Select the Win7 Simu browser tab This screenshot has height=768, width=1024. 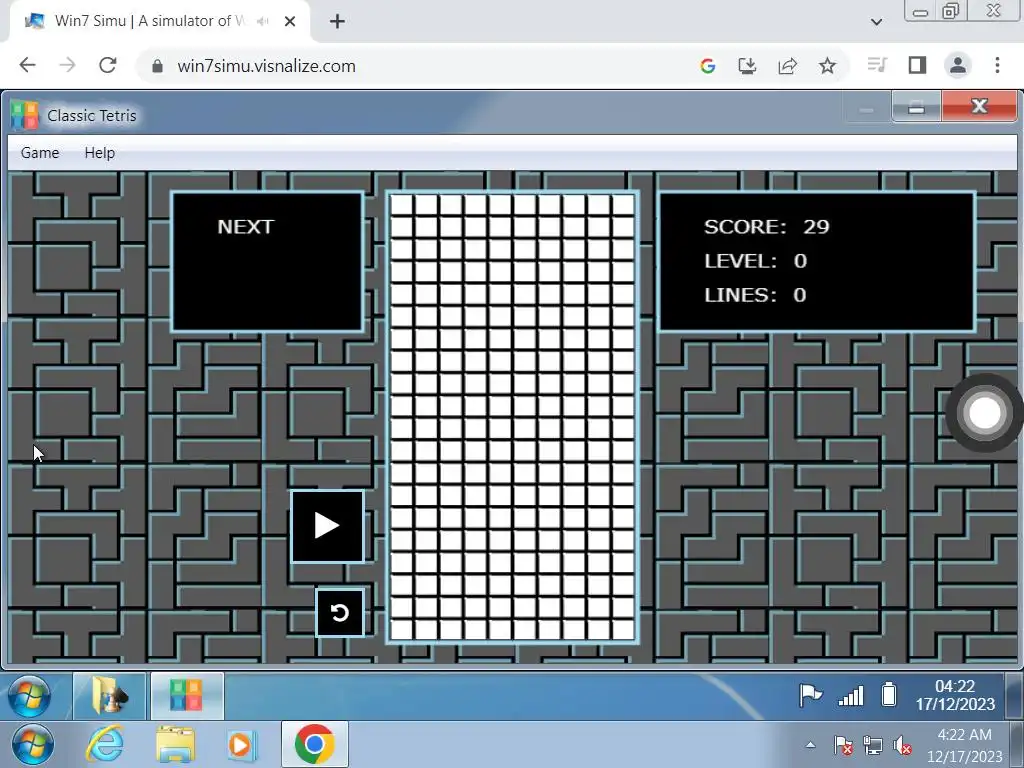pos(161,21)
